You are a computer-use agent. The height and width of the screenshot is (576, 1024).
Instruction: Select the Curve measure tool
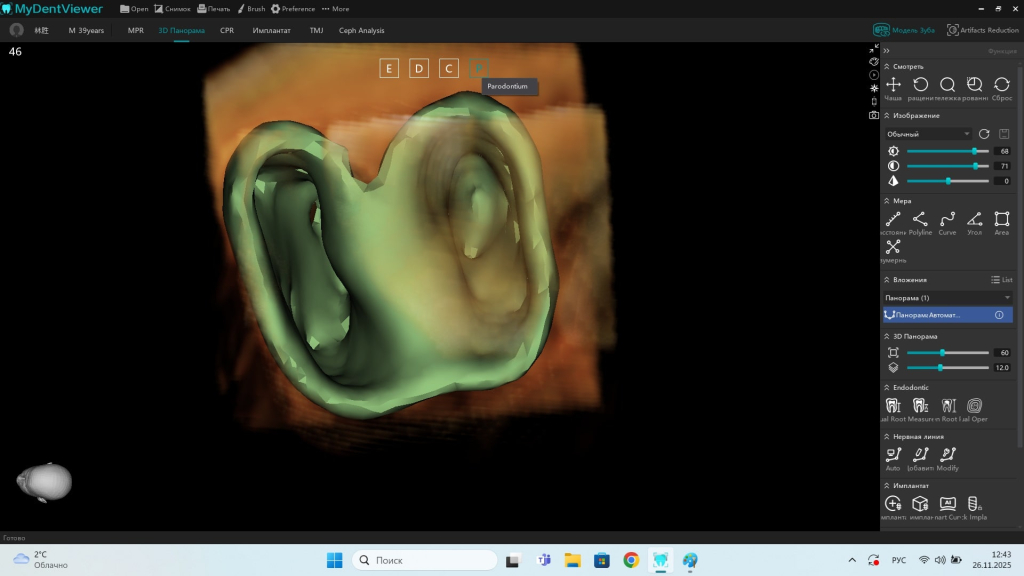tap(947, 219)
